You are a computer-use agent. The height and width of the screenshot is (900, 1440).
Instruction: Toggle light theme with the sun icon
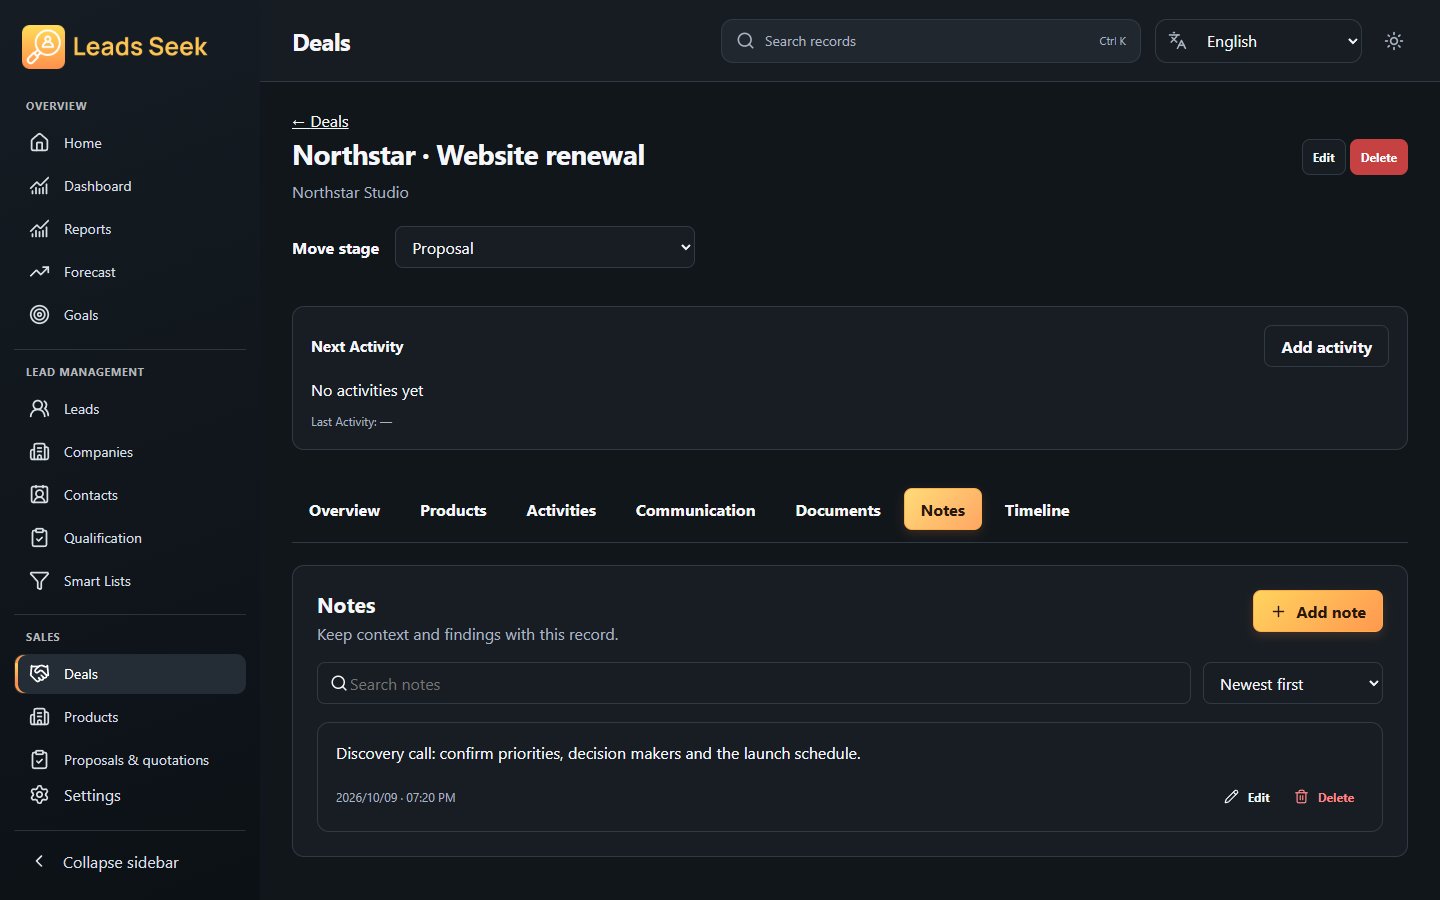[1394, 41]
